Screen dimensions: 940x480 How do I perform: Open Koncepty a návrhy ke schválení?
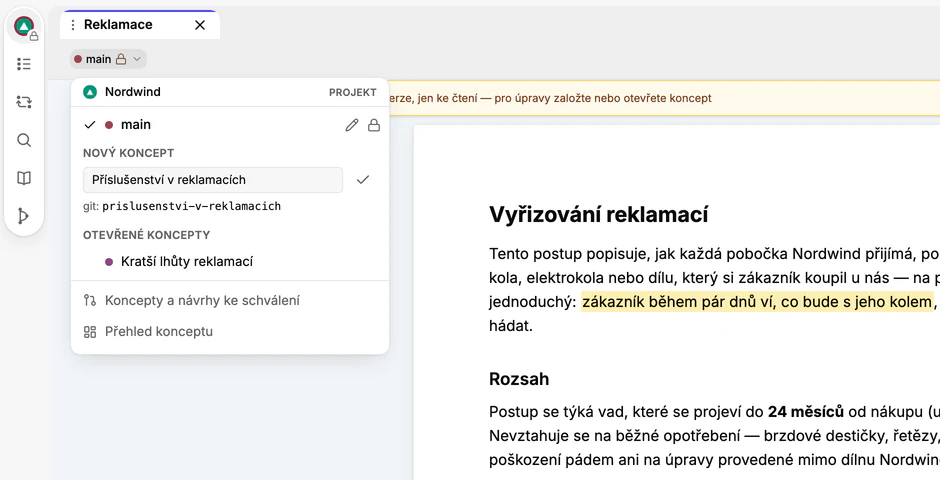(x=230, y=300)
